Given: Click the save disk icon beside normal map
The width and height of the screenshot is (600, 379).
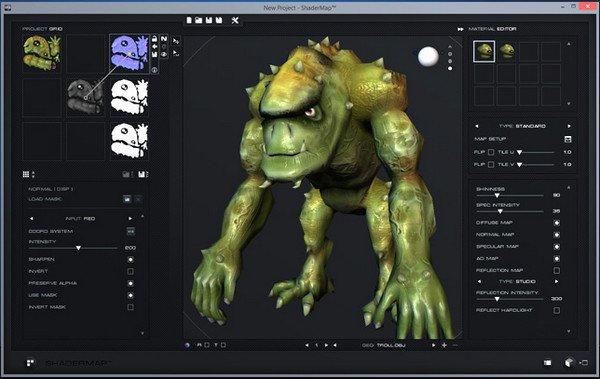Looking at the screenshot, I should (155, 54).
